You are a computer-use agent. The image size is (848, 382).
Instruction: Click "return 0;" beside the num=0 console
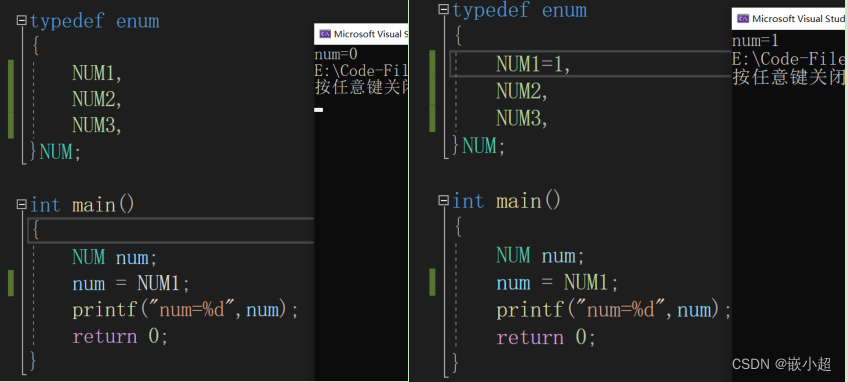(120, 336)
